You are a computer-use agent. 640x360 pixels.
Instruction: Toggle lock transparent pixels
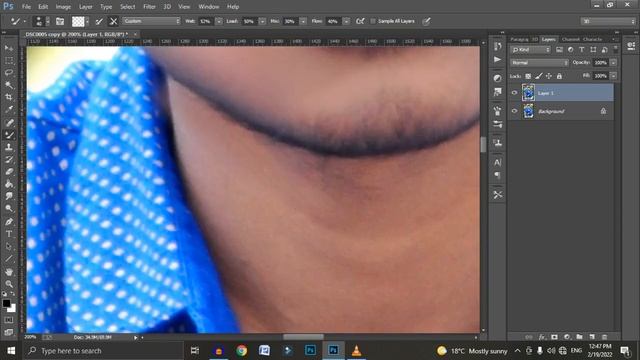(x=528, y=76)
